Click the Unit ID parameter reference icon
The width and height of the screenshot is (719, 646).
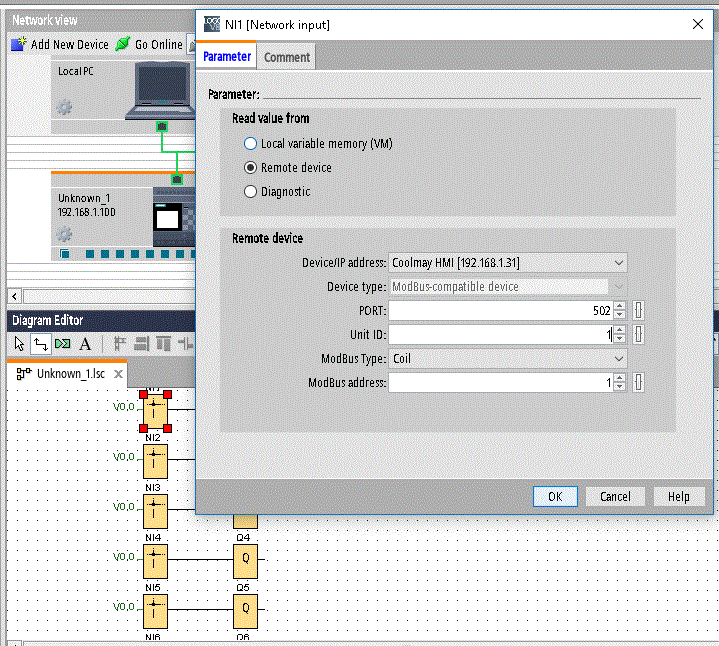pyautogui.click(x=638, y=334)
